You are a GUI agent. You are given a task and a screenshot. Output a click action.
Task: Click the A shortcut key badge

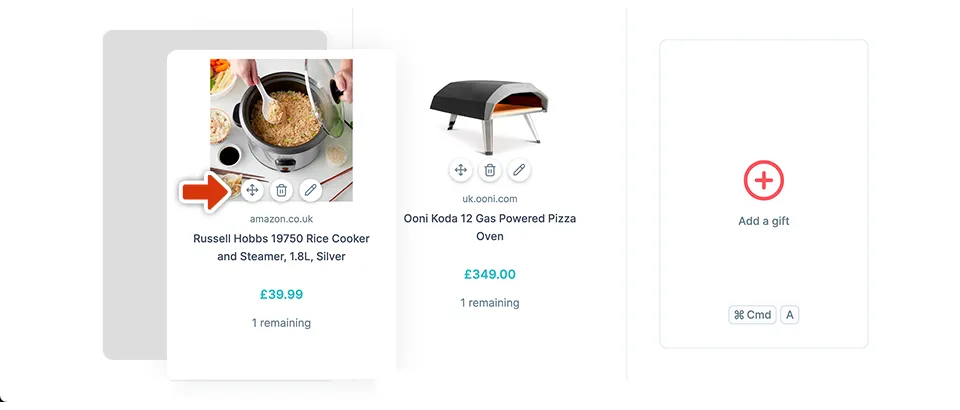point(790,315)
